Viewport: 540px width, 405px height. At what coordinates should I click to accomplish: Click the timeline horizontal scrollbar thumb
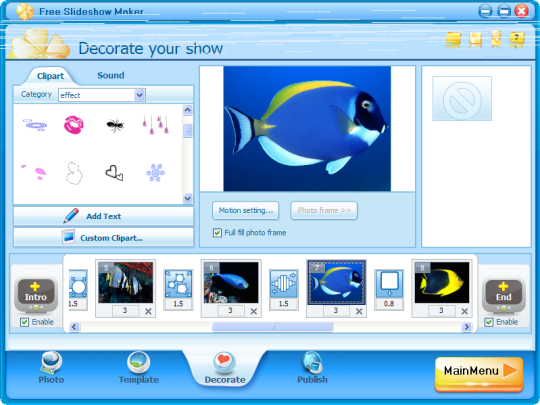272,326
